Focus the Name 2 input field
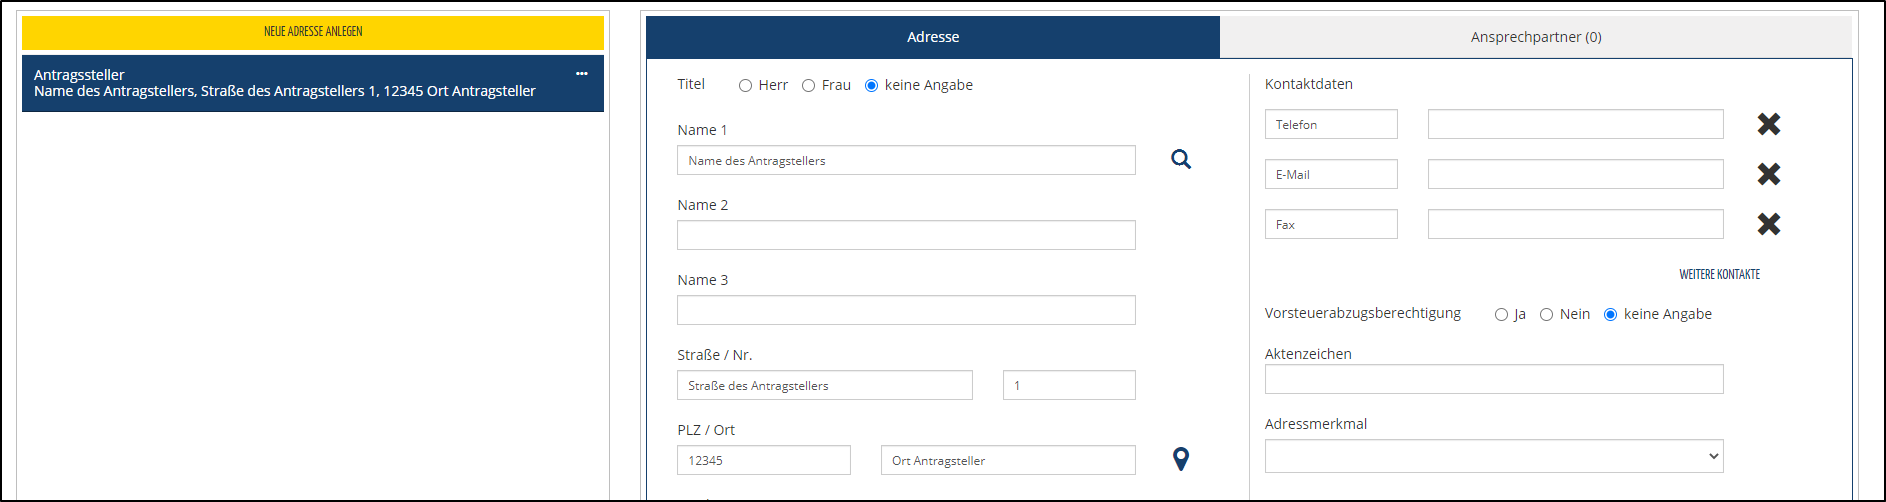1886x502 pixels. pos(906,235)
